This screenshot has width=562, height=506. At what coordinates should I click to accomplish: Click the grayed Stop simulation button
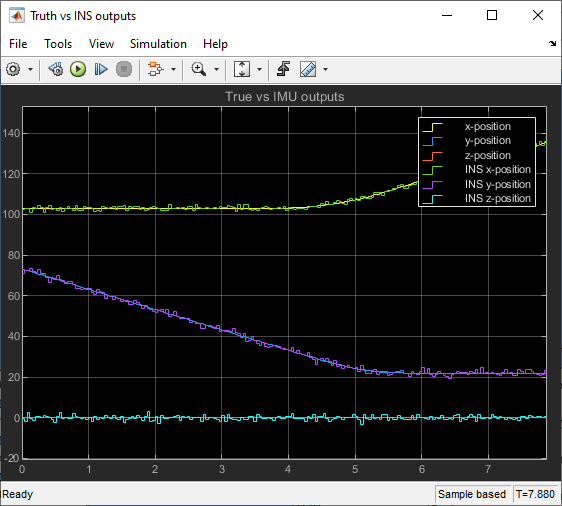[x=124, y=69]
